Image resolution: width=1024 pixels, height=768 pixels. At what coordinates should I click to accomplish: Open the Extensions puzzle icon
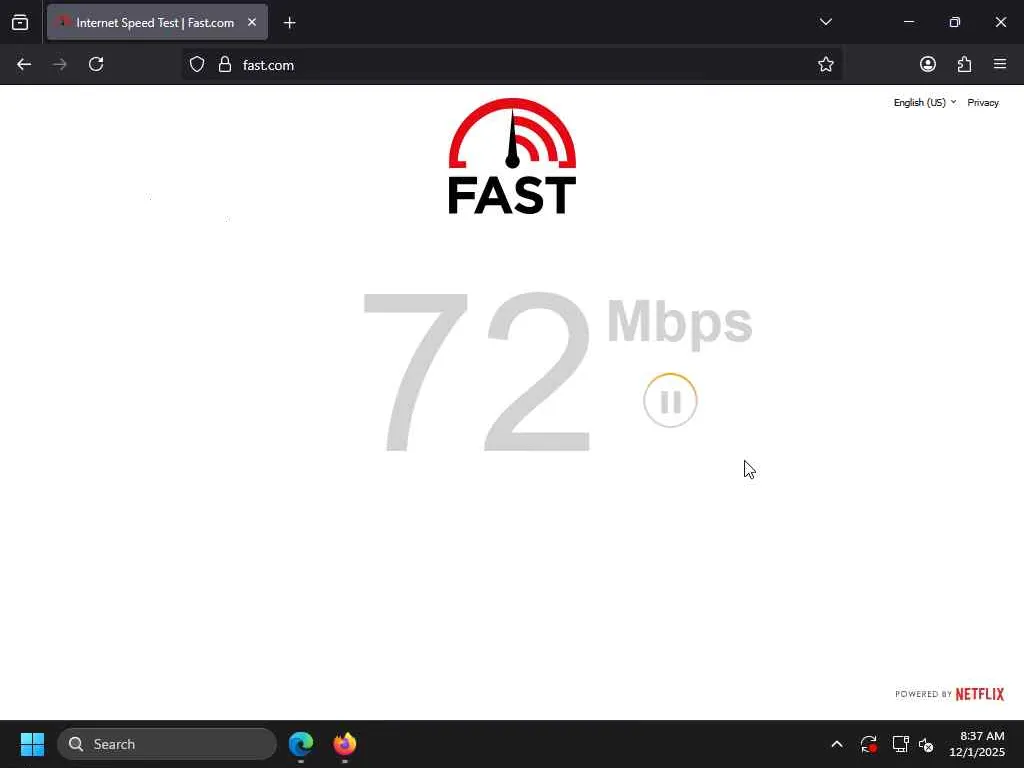coord(964,64)
